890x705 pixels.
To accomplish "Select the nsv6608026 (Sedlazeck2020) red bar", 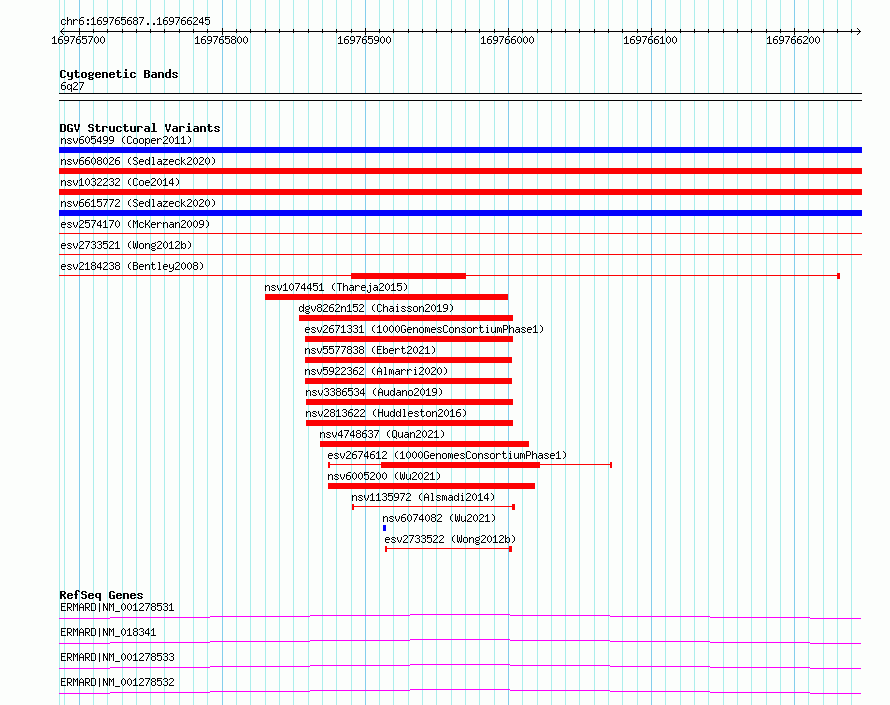I will click(460, 171).
